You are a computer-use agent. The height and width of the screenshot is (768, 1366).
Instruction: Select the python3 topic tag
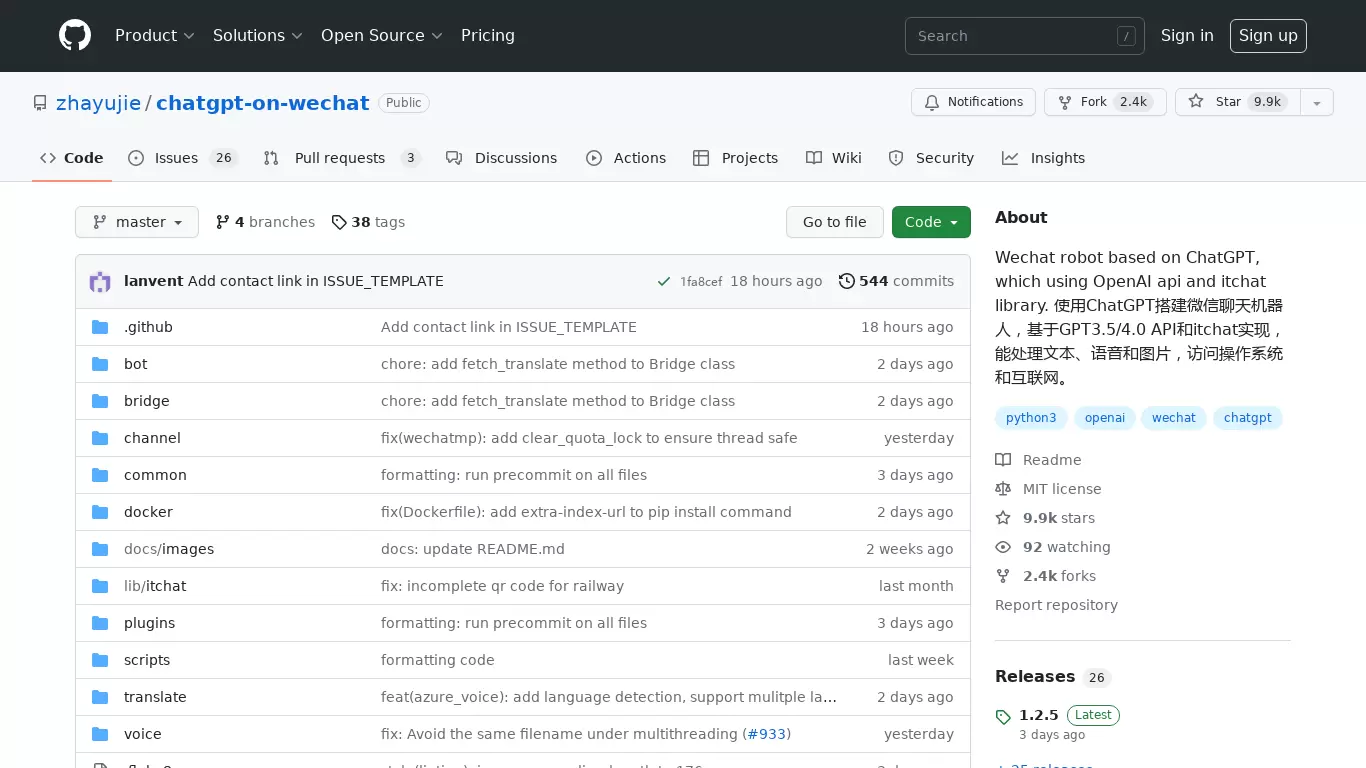click(x=1031, y=418)
